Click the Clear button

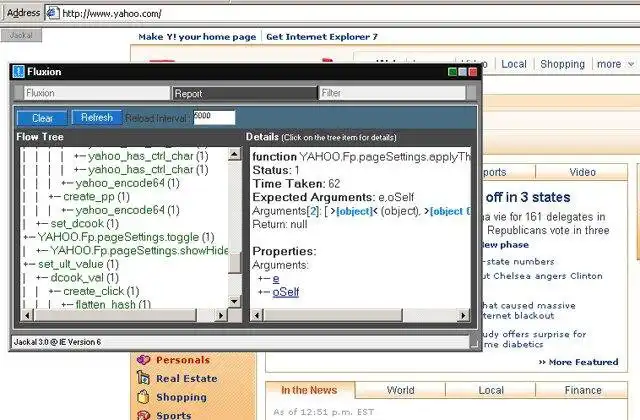(x=42, y=118)
